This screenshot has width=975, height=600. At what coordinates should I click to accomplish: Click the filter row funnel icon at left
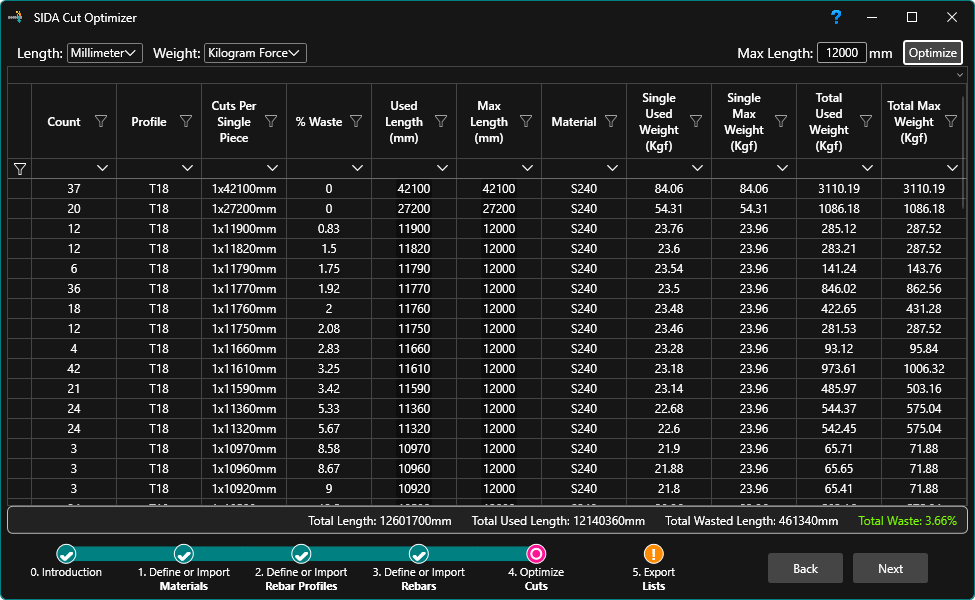click(19, 168)
